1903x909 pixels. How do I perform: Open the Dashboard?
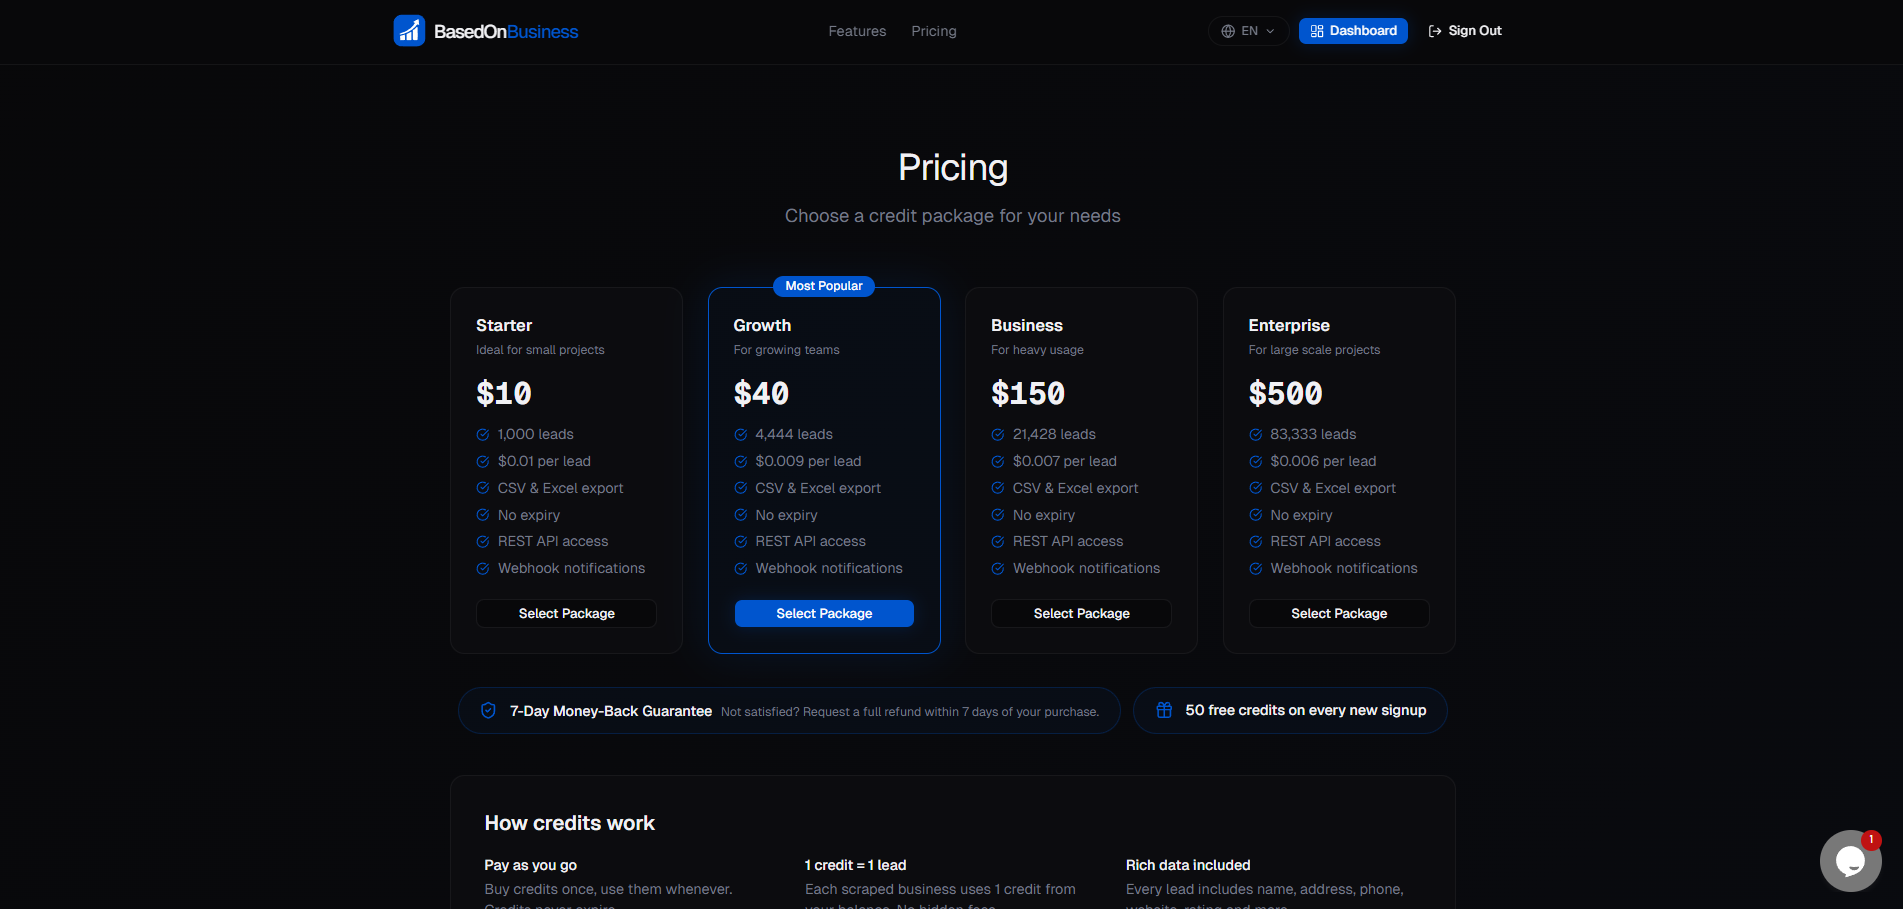click(x=1353, y=31)
